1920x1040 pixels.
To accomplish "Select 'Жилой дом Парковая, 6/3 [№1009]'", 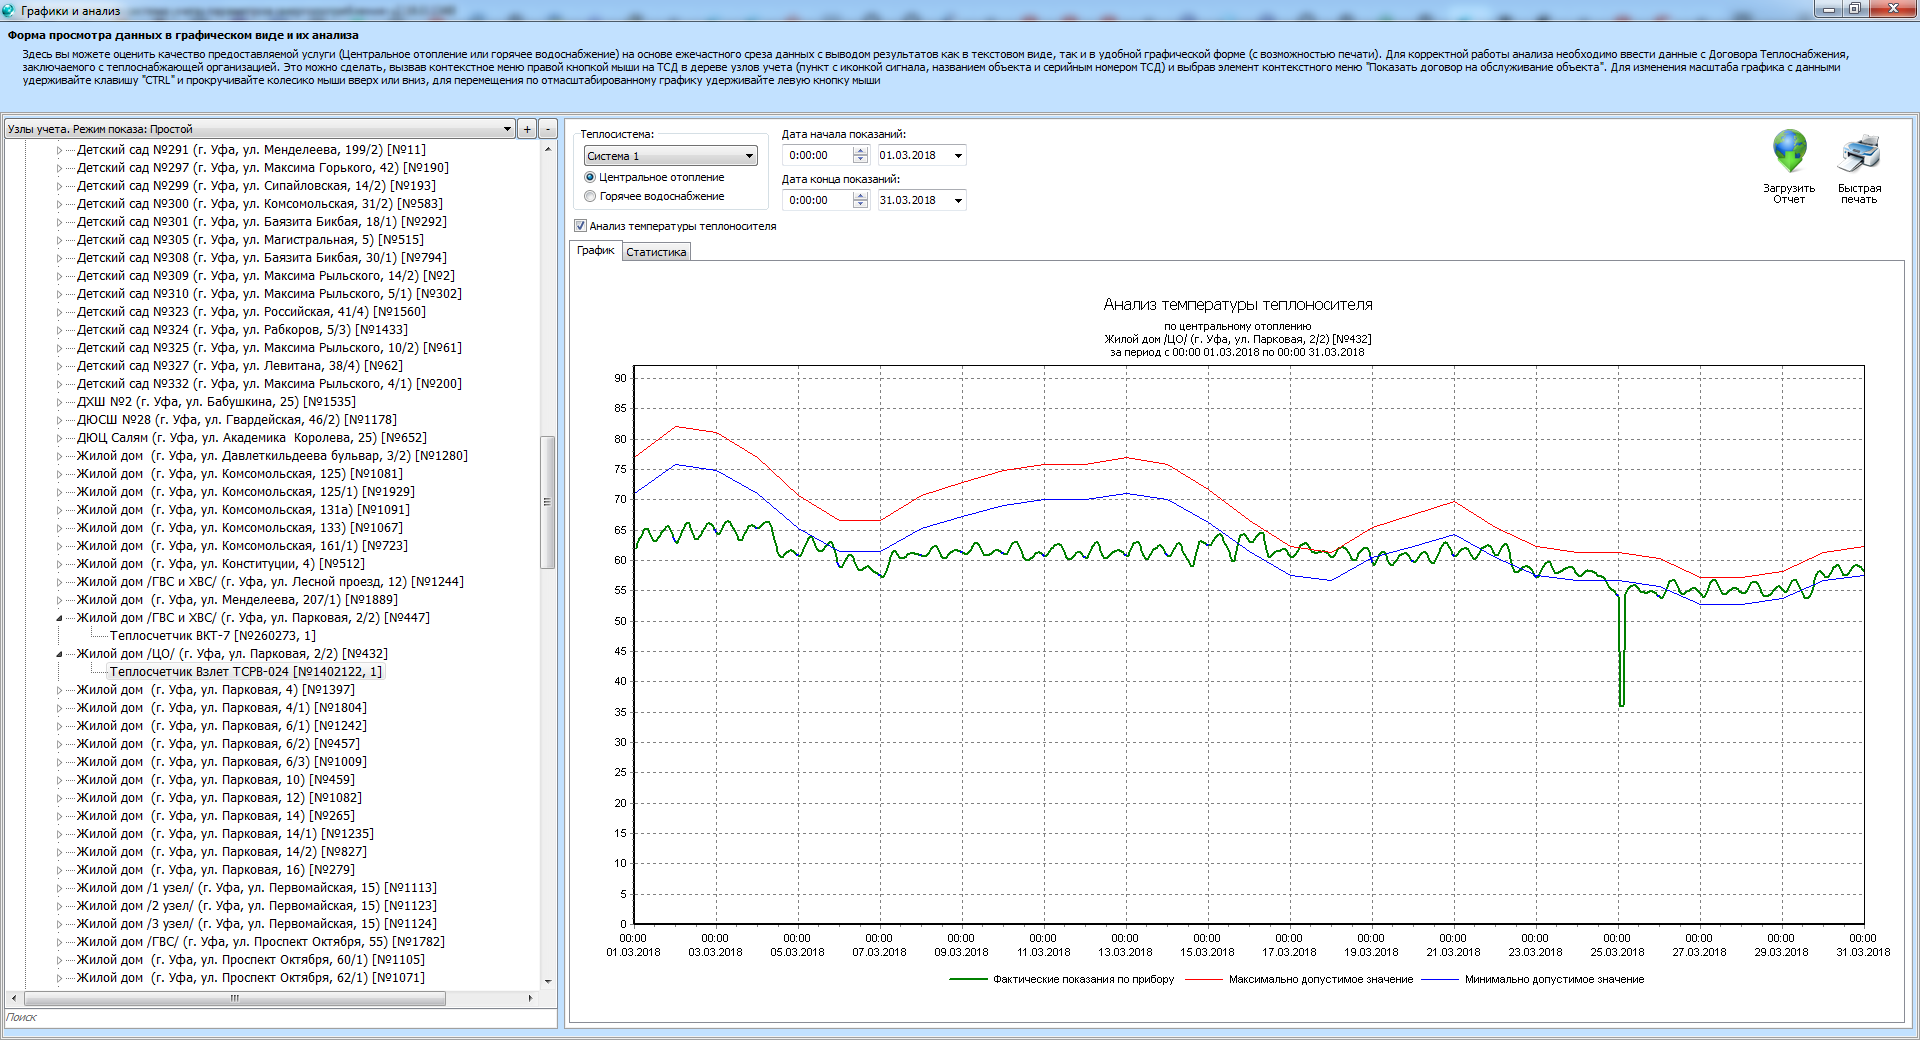I will pyautogui.click(x=222, y=762).
